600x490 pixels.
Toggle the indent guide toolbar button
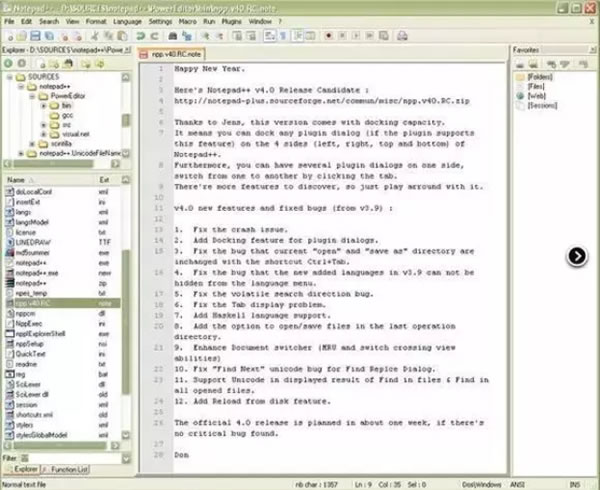click(297, 36)
